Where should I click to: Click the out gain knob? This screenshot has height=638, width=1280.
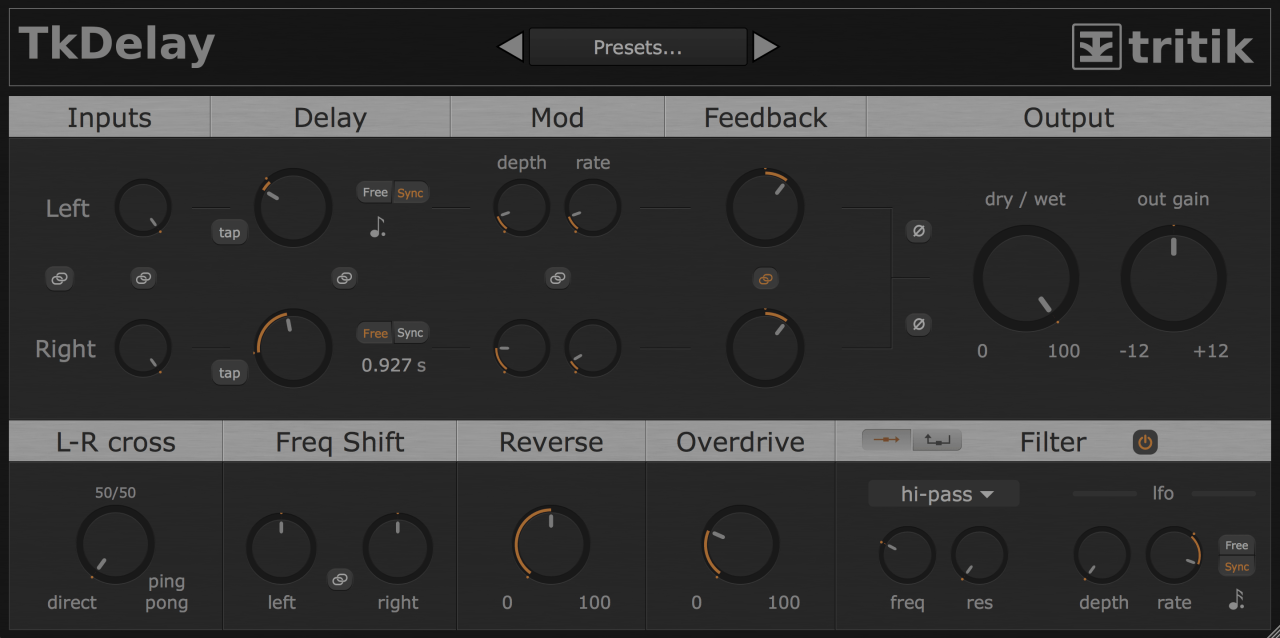tap(1174, 278)
